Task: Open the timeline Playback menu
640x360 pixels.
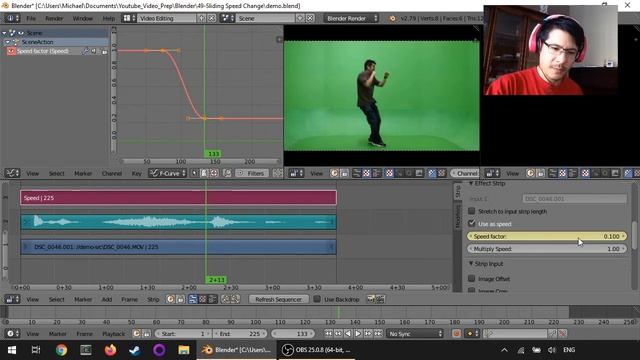Action: 113,334
